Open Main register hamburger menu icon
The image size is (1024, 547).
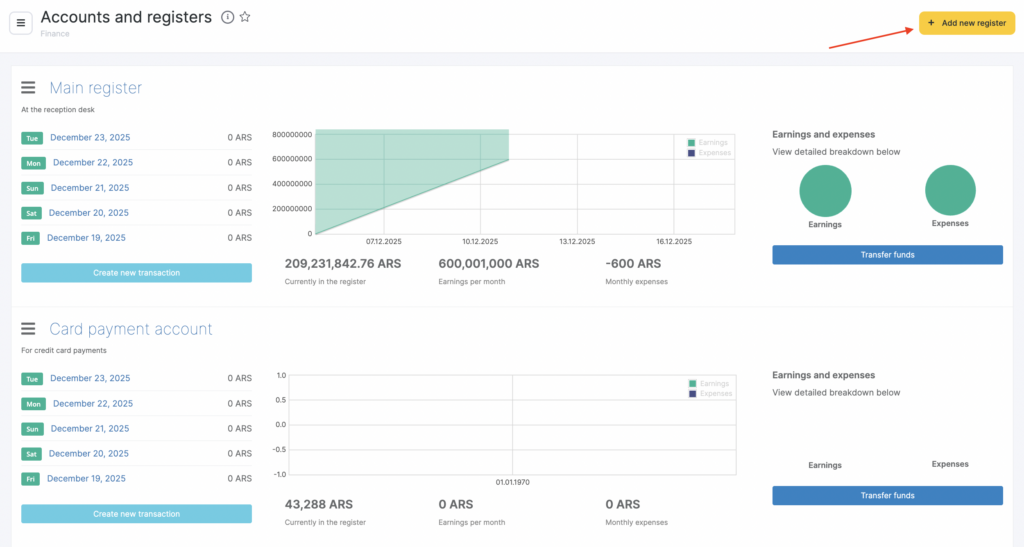pos(29,88)
